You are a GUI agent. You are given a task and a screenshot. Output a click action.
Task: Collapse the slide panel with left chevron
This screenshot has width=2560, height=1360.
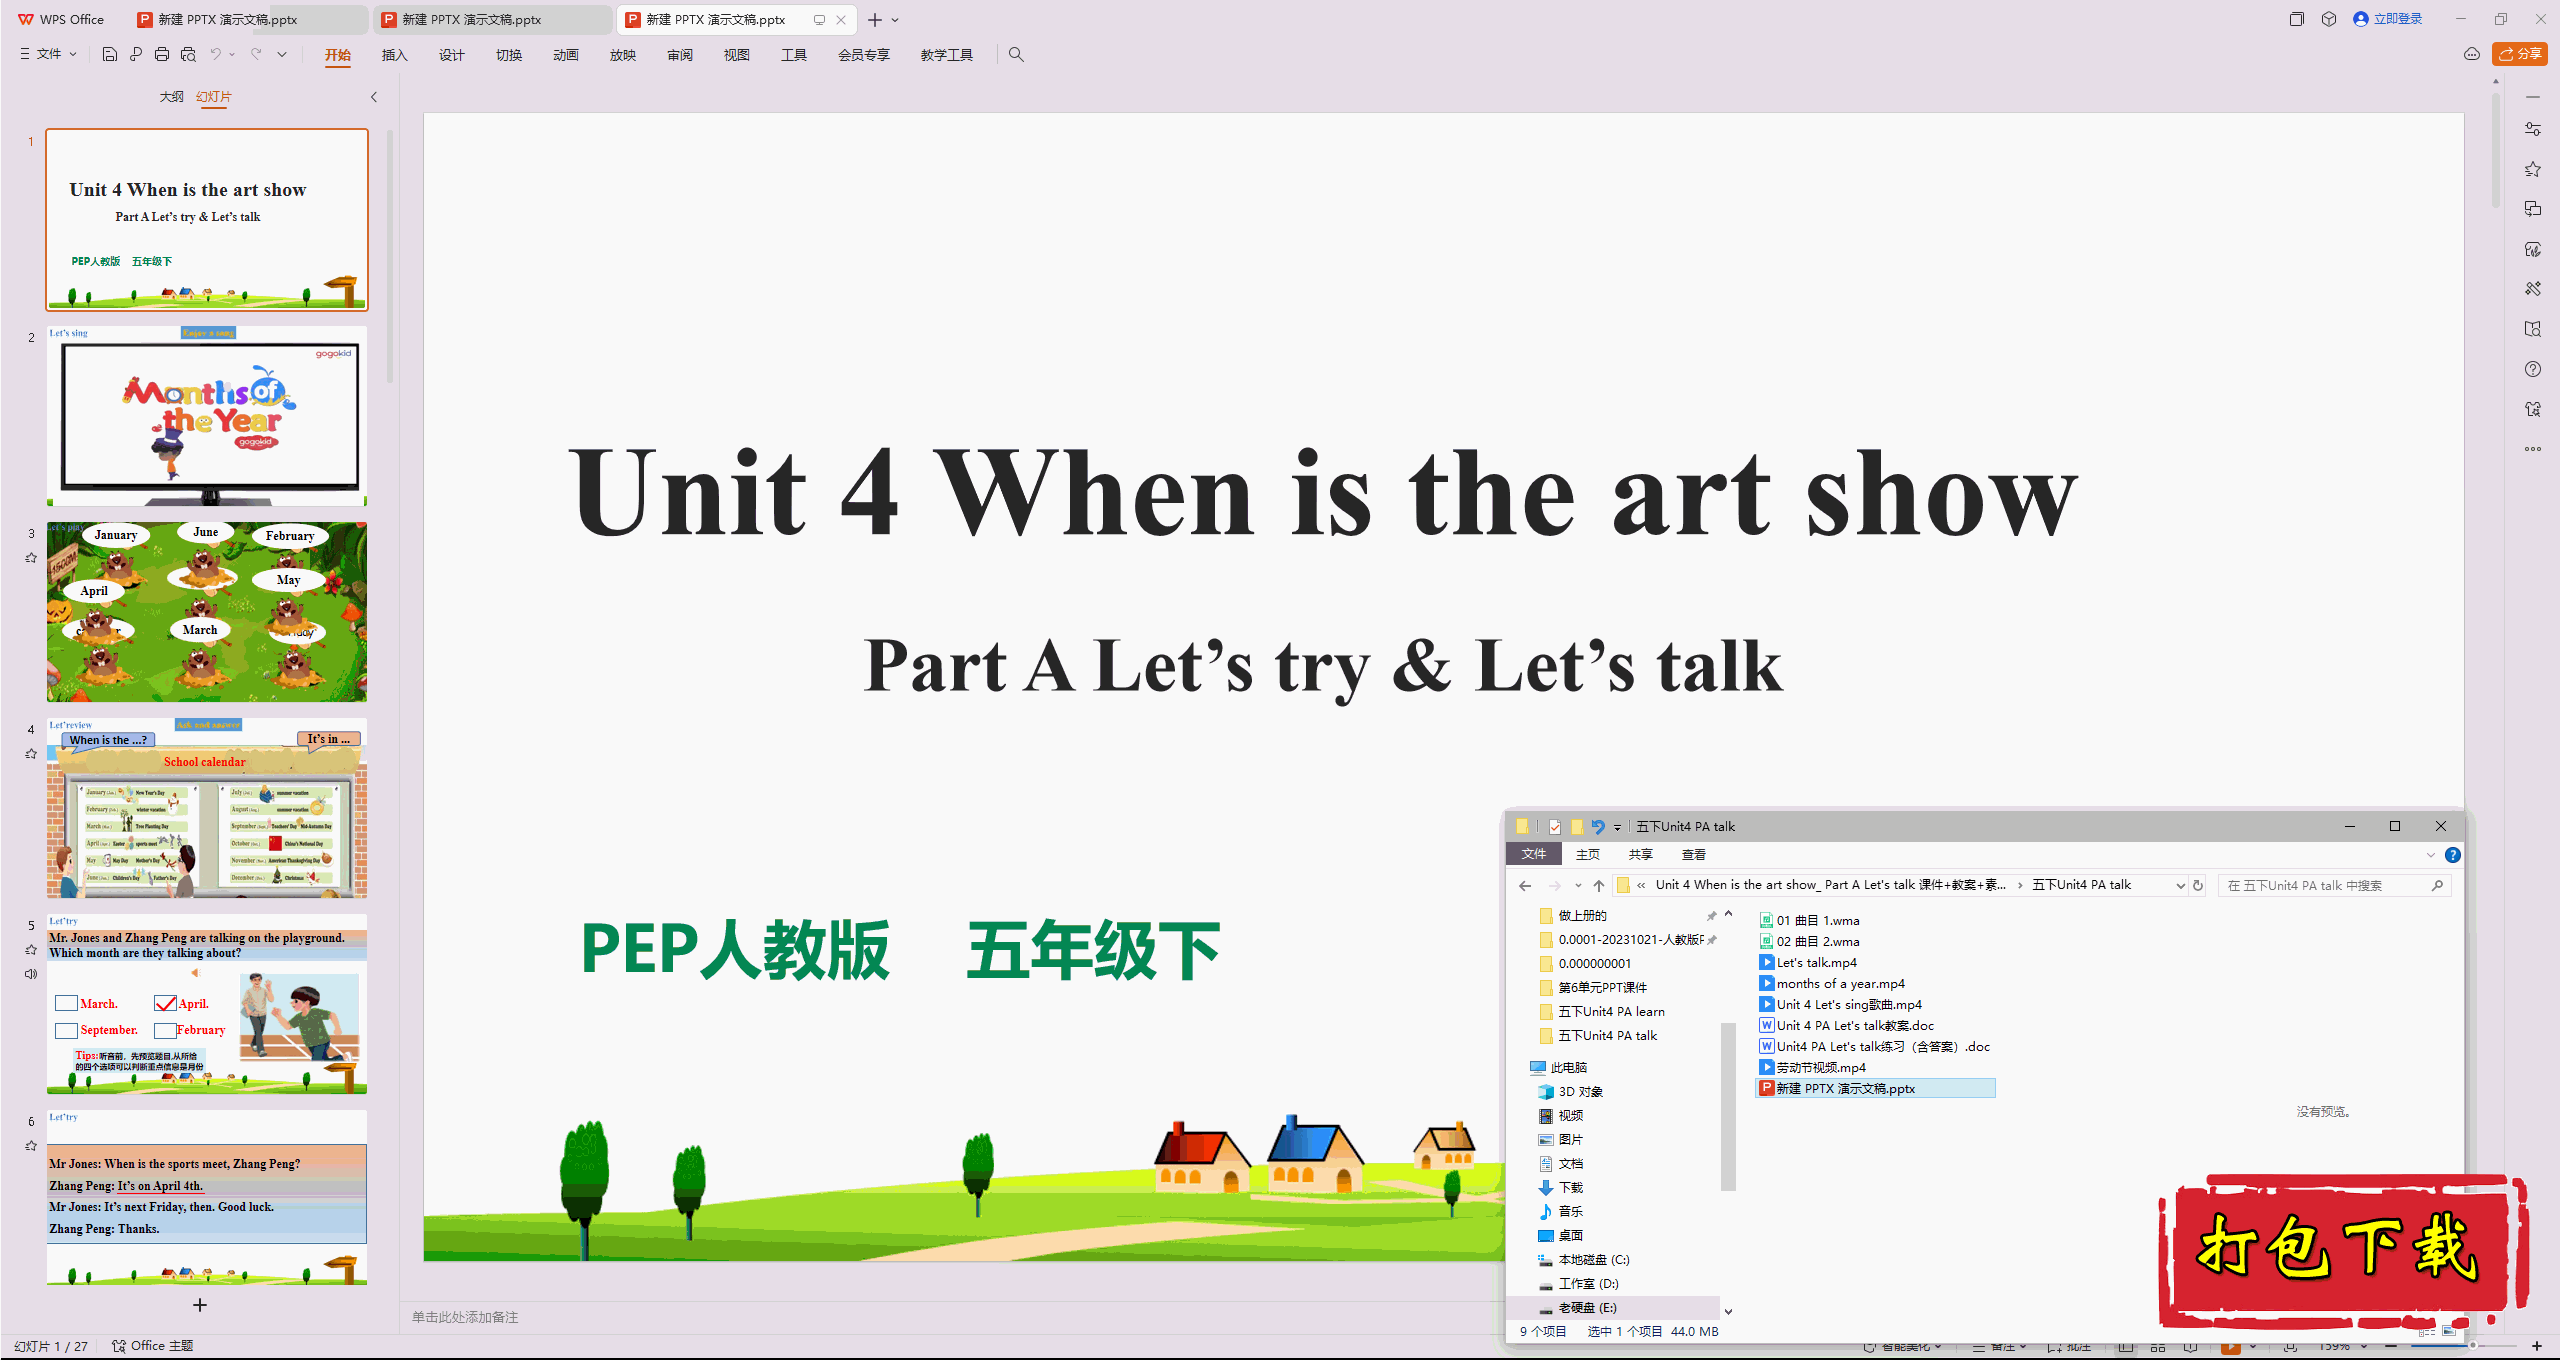pos(374,97)
